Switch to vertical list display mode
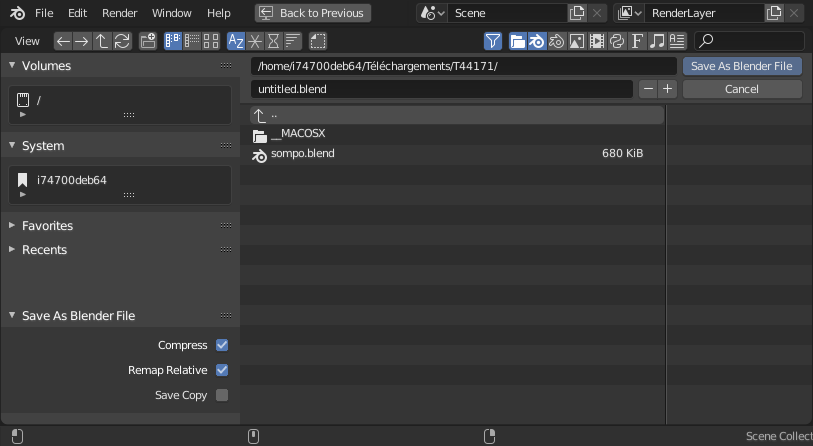The width and height of the screenshot is (813, 446). [x=173, y=41]
